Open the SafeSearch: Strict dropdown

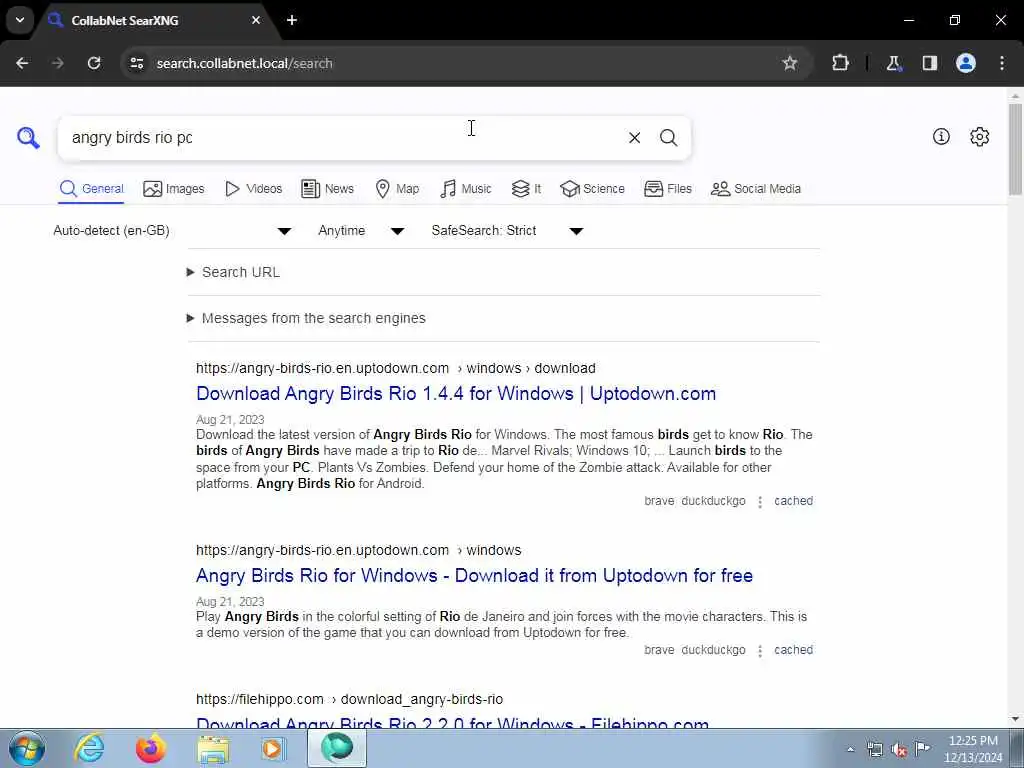tap(507, 231)
